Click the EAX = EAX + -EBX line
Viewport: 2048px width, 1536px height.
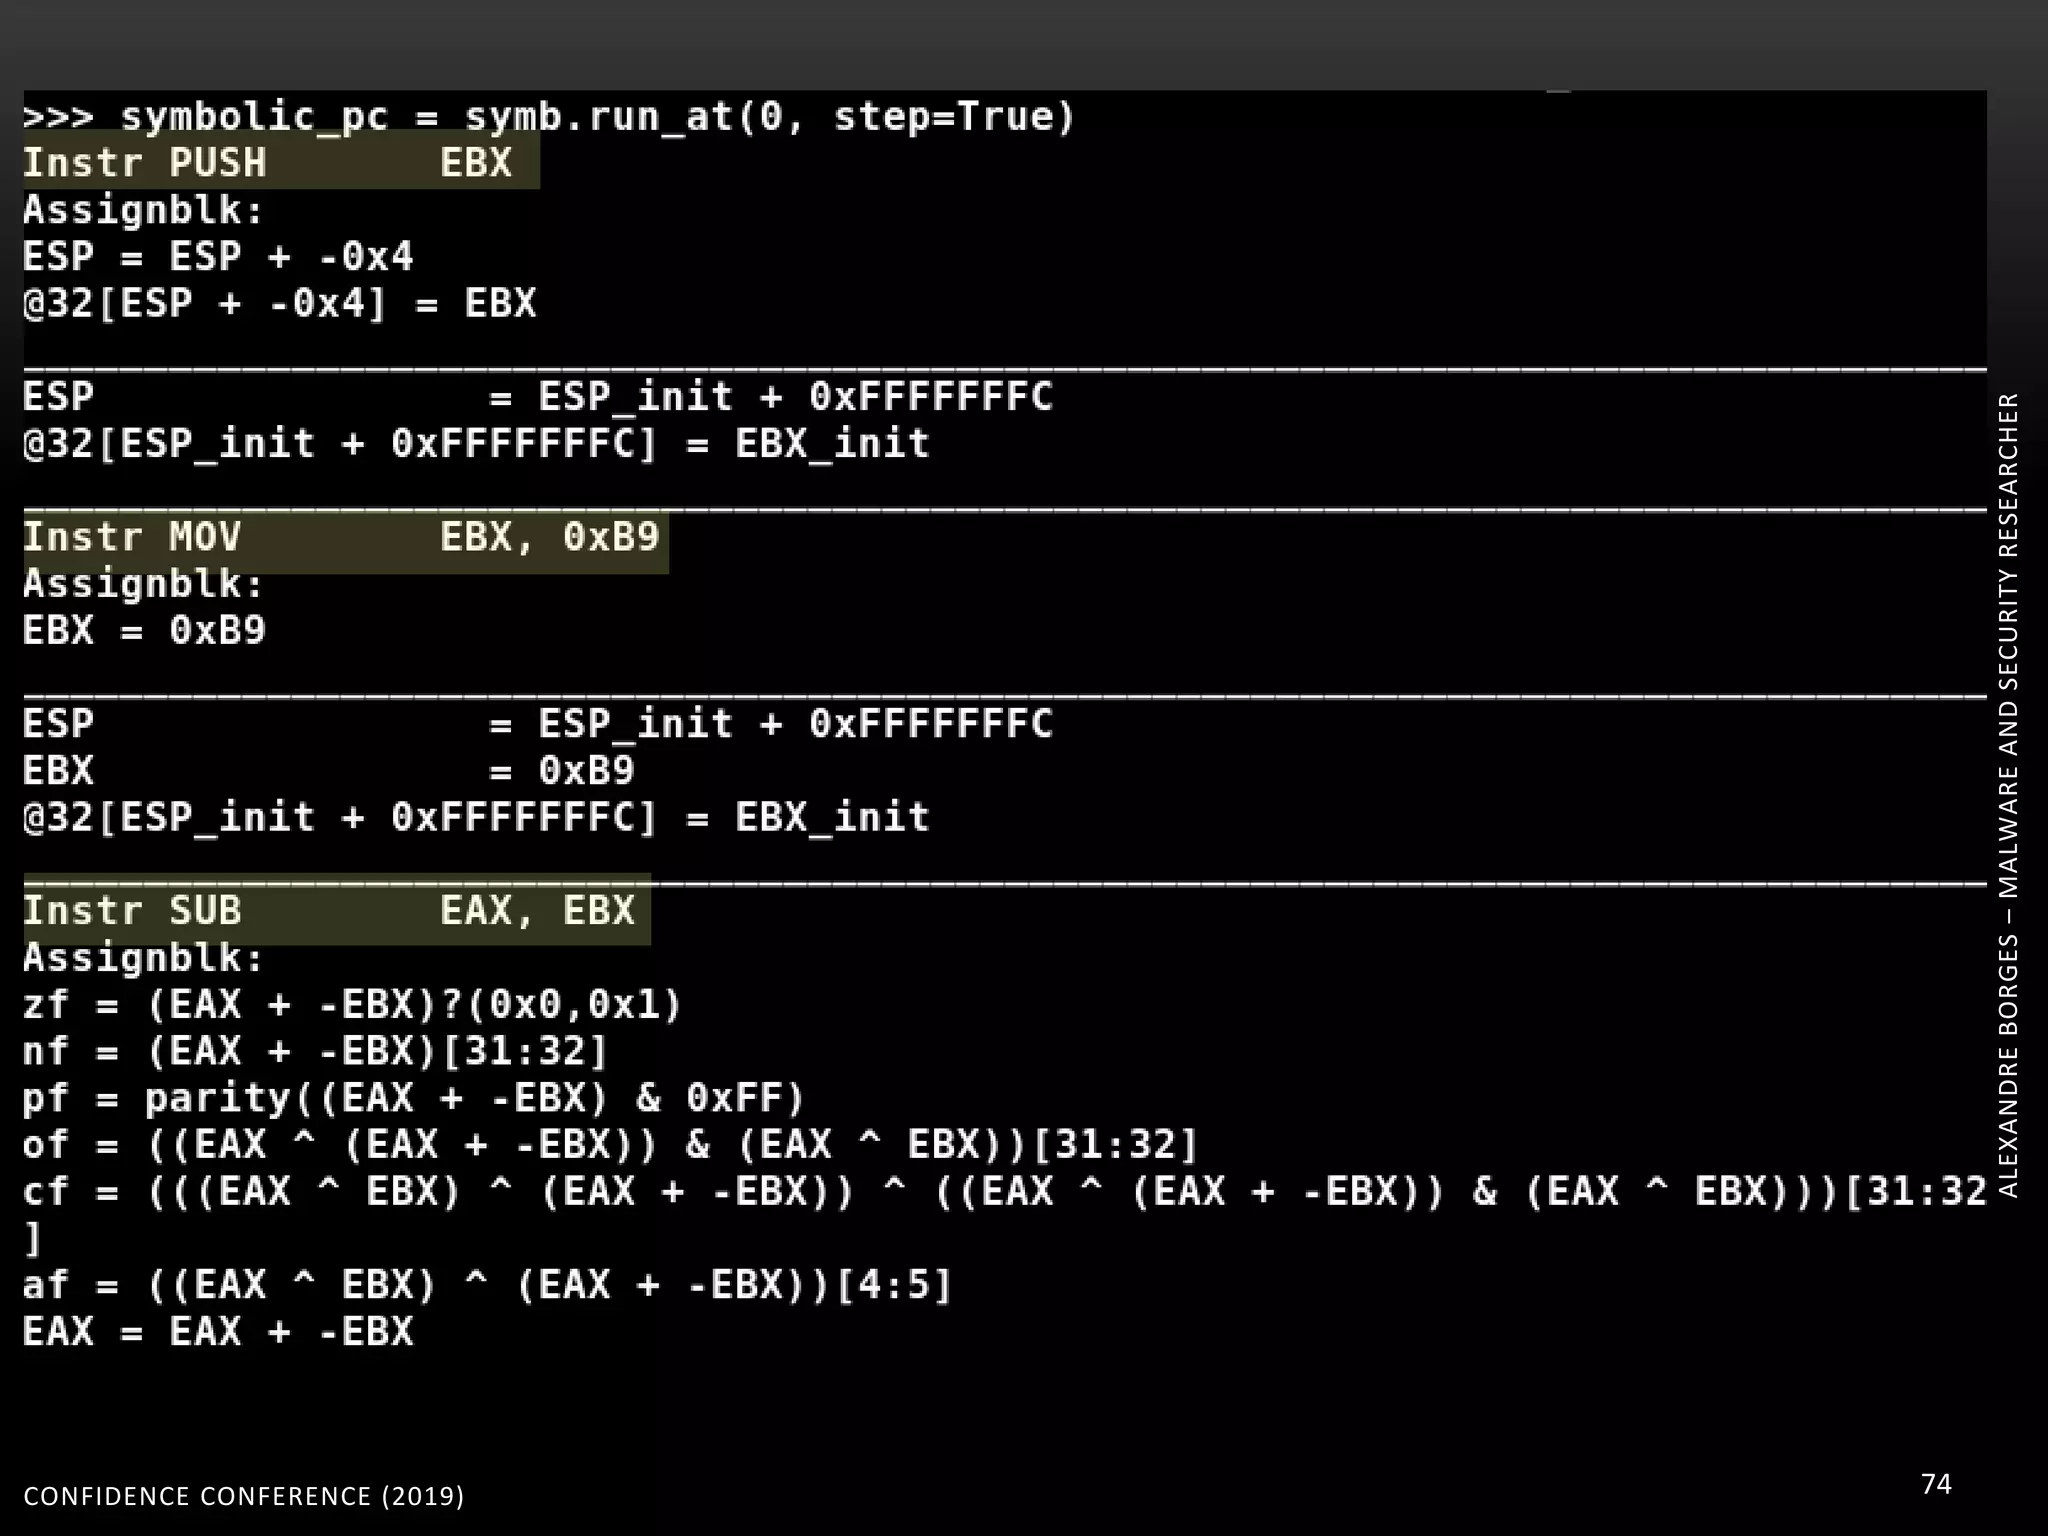218,1332
